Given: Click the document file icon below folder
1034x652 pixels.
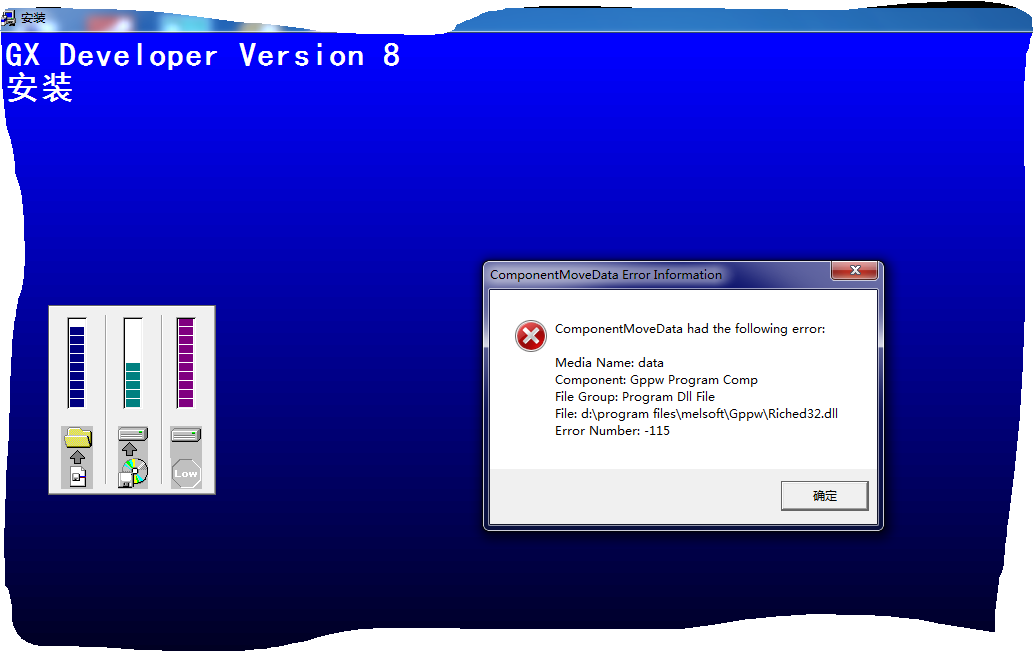Looking at the screenshot, I should click(78, 476).
